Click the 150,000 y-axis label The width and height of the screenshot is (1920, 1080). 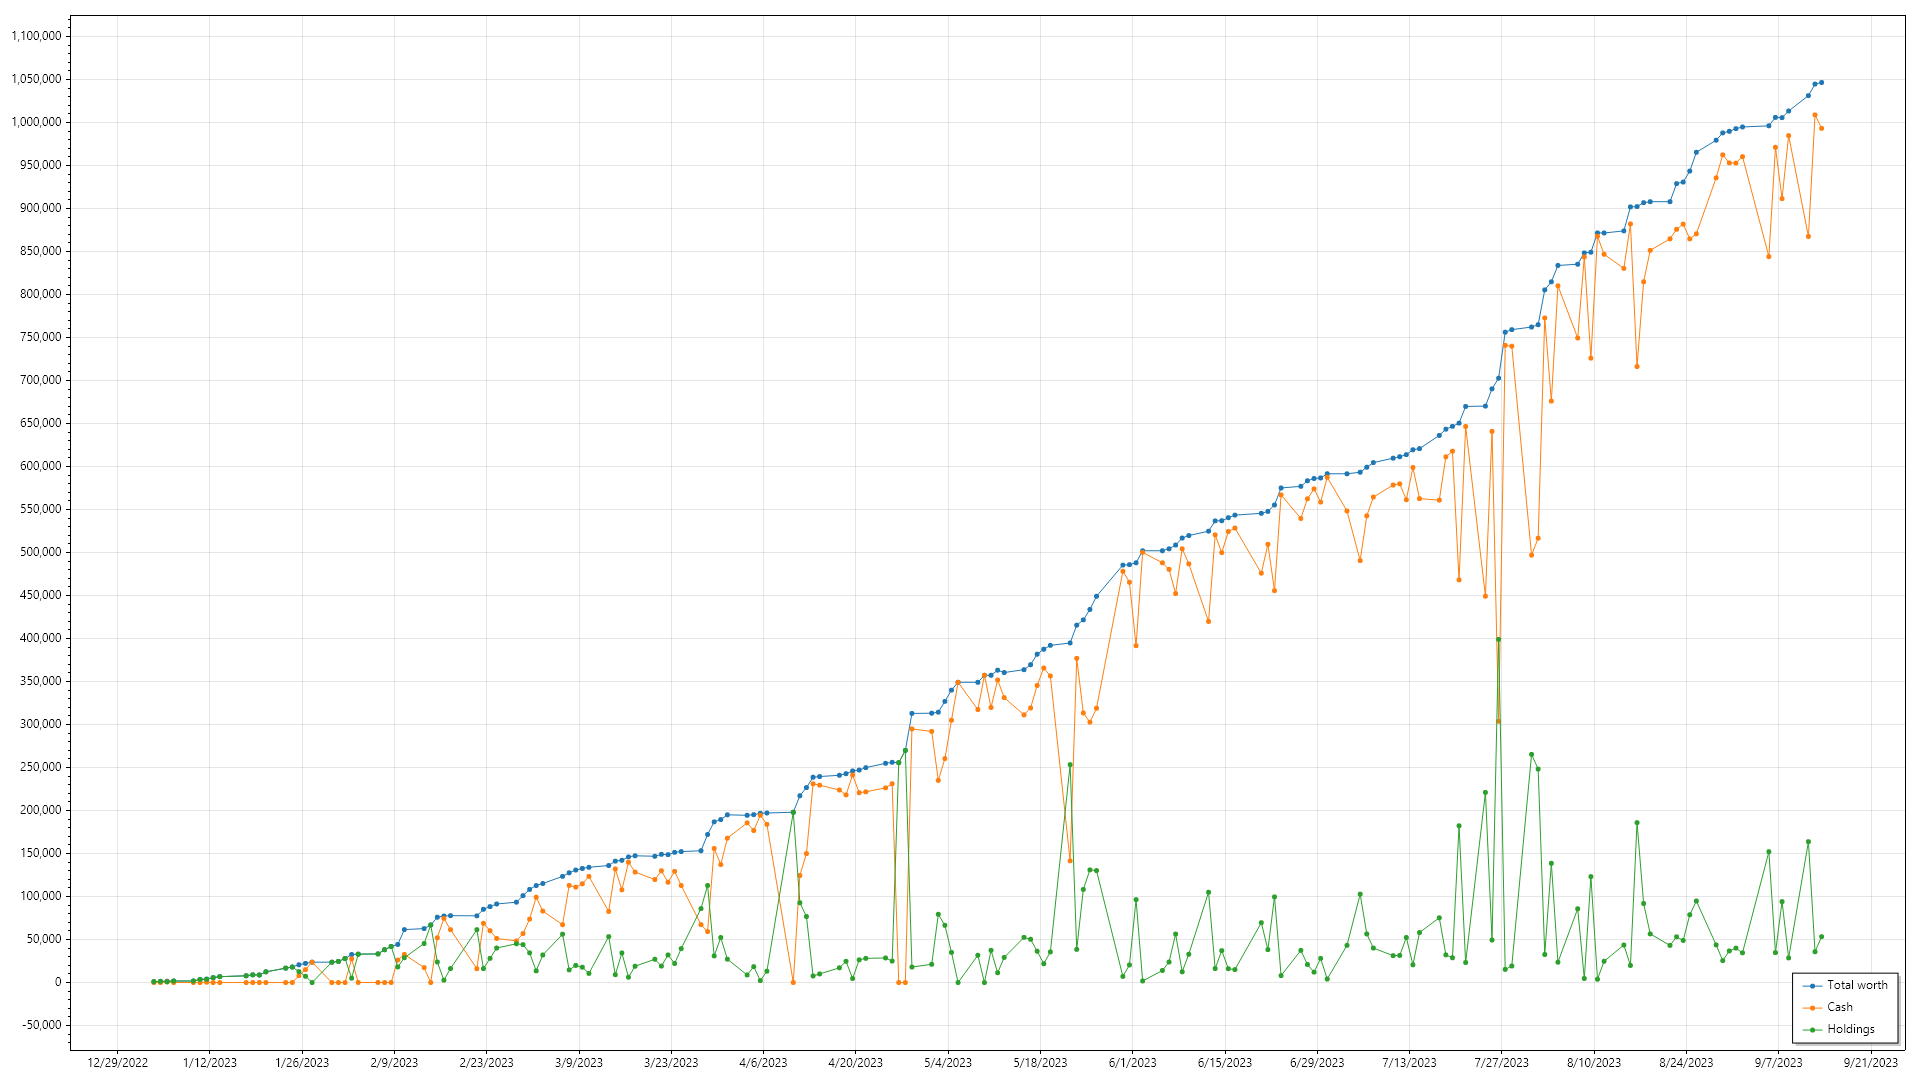[41, 853]
